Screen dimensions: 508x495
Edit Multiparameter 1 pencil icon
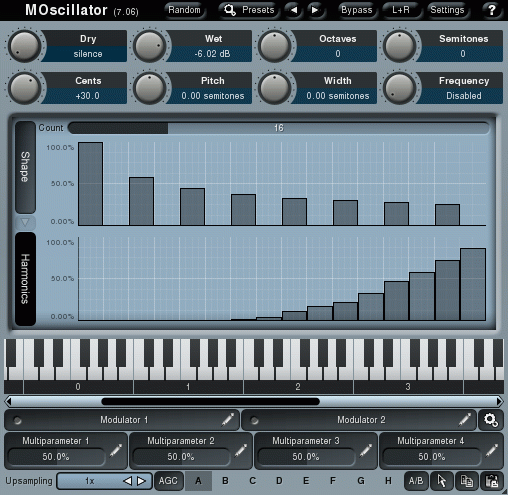116,451
